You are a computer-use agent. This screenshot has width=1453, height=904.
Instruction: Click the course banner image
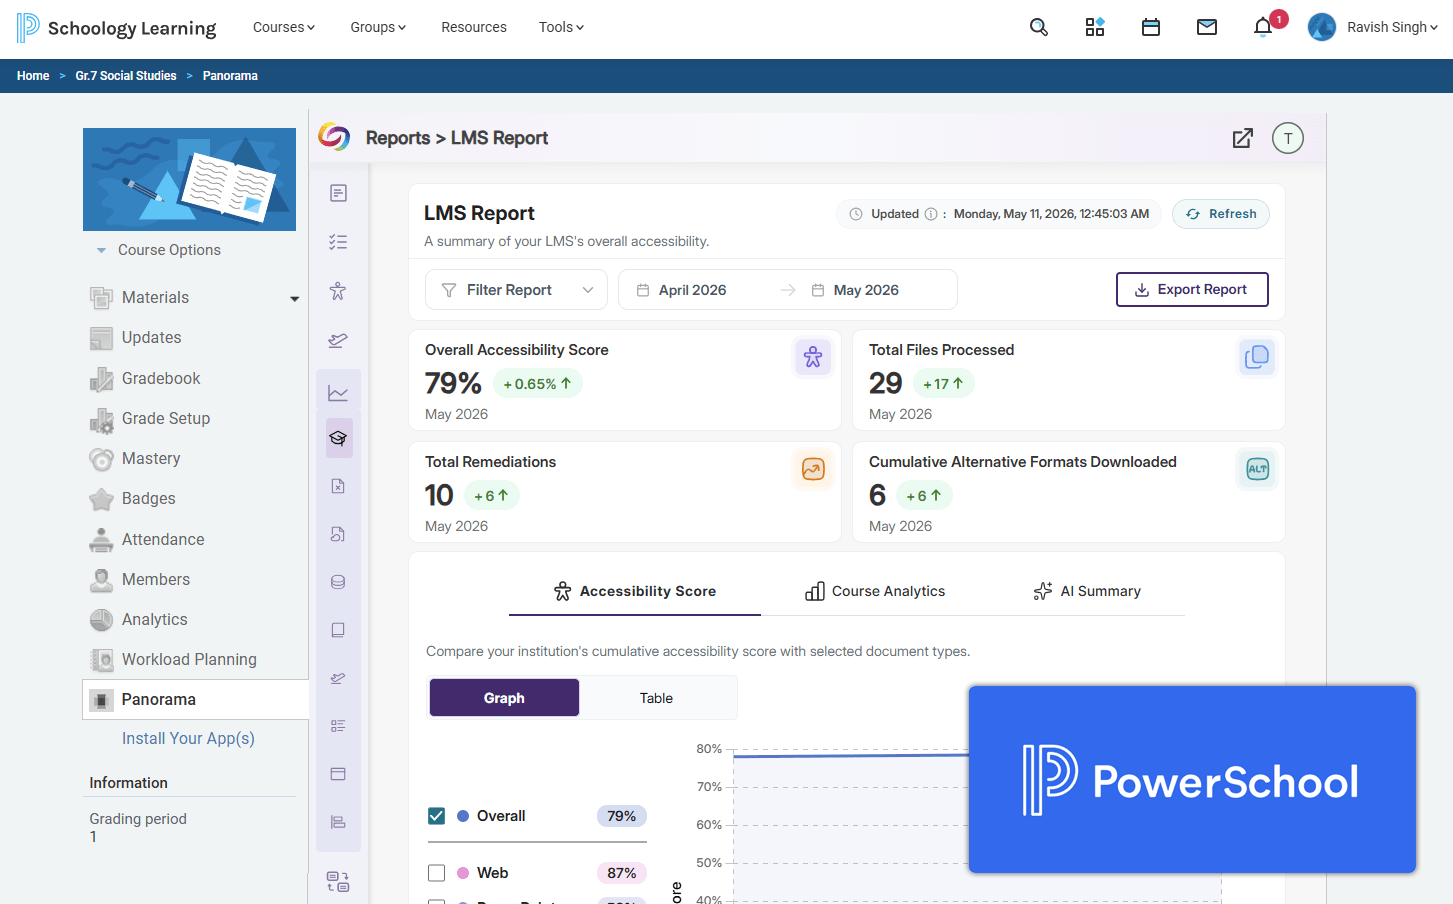[x=189, y=179]
